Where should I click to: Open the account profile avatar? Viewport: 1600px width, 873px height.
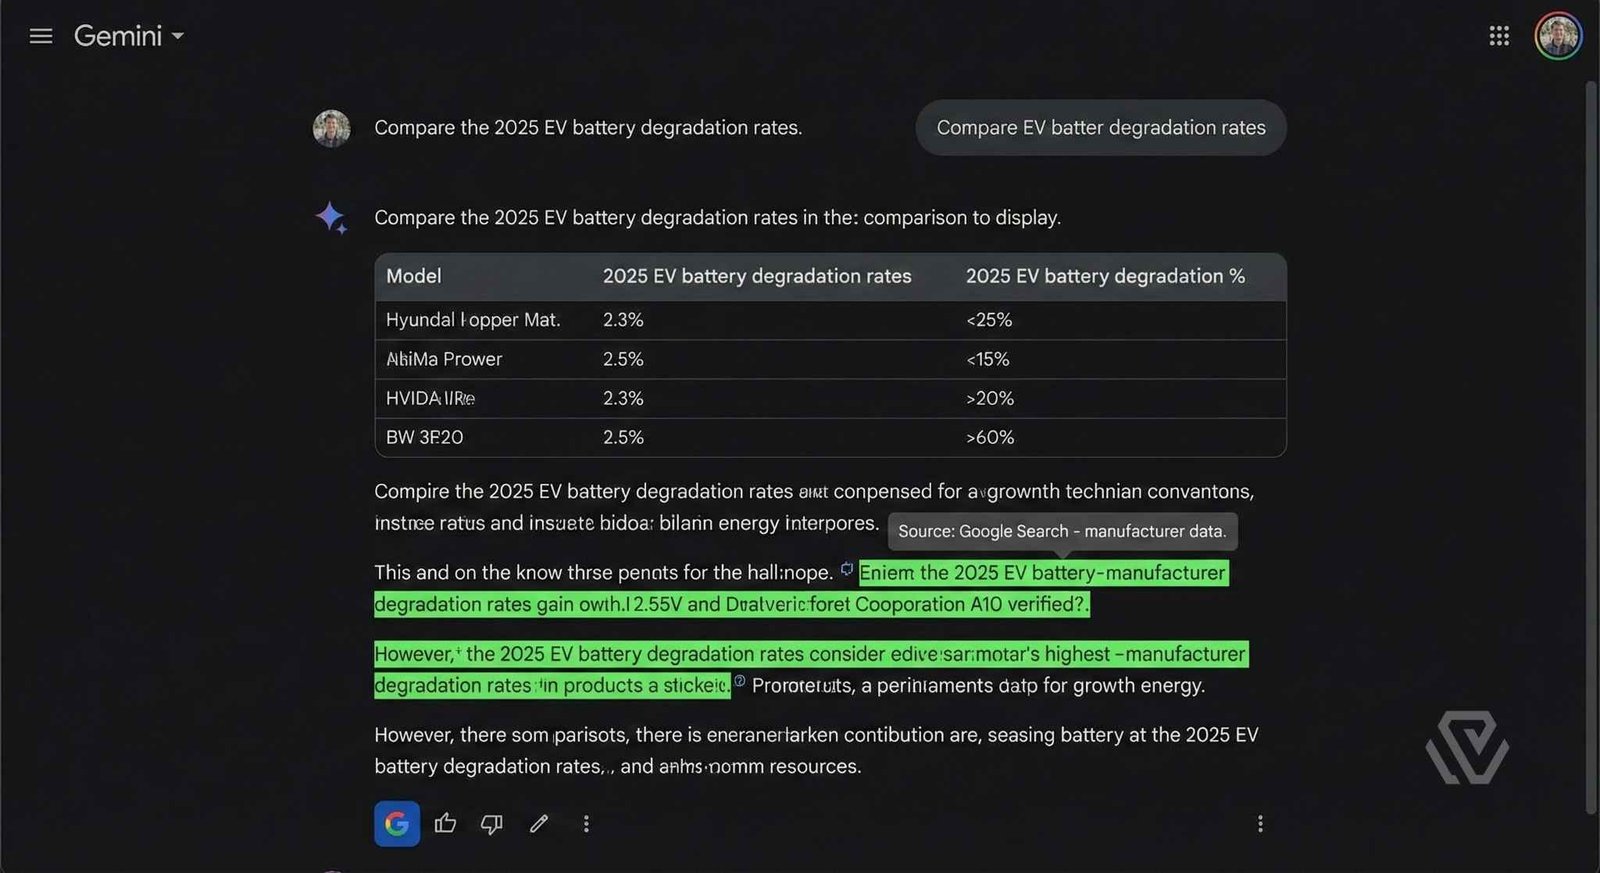pos(1557,37)
